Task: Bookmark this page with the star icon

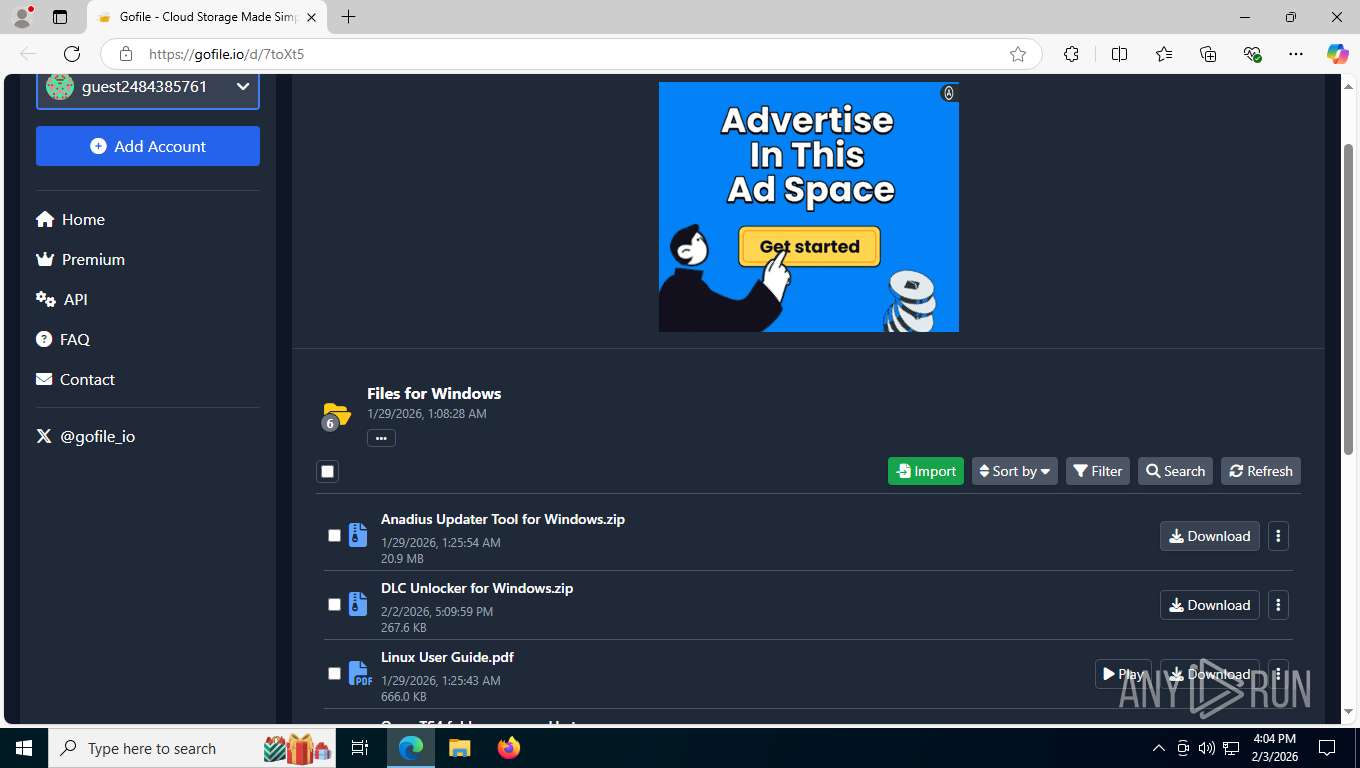Action: click(x=1018, y=54)
